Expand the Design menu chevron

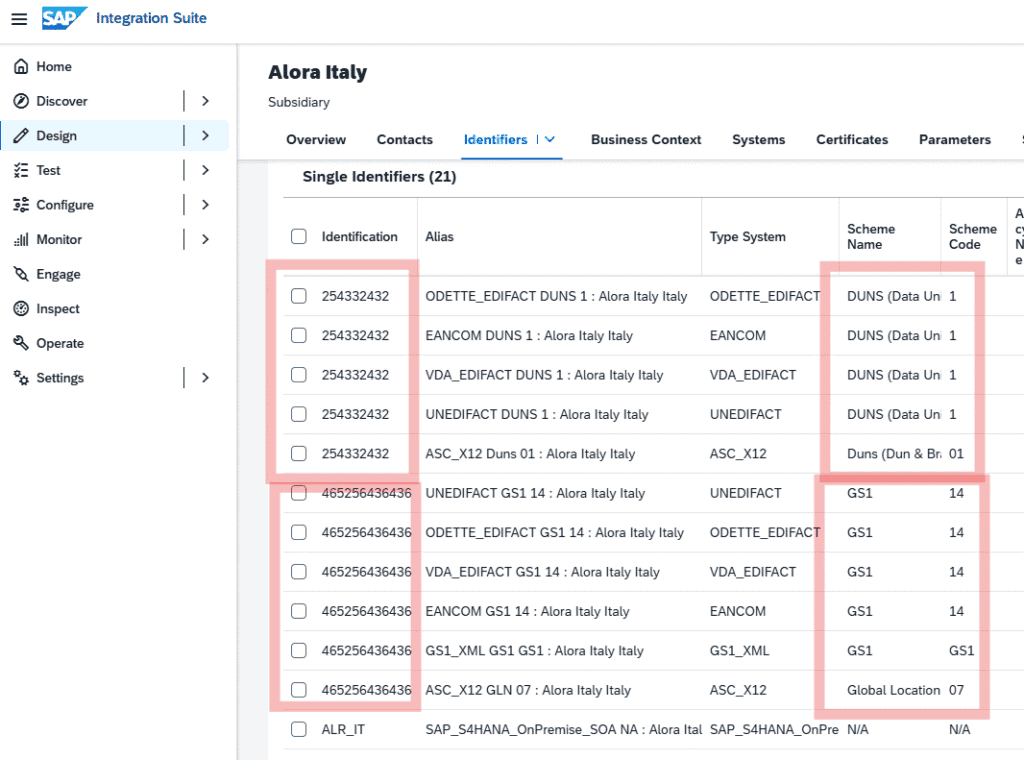click(206, 136)
